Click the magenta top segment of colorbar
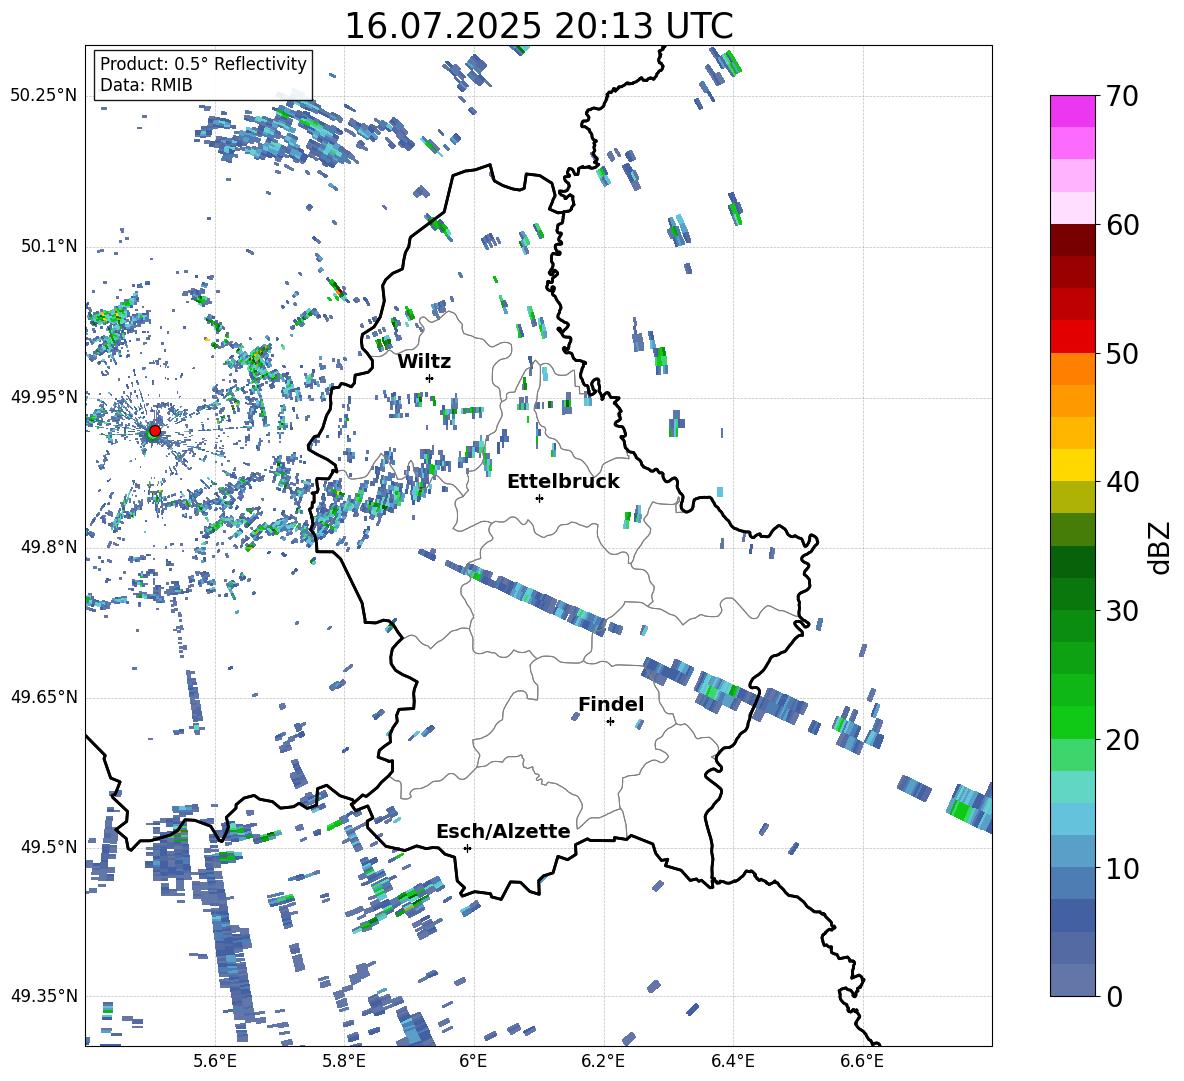The width and height of the screenshot is (1184, 1081). coord(1072,111)
